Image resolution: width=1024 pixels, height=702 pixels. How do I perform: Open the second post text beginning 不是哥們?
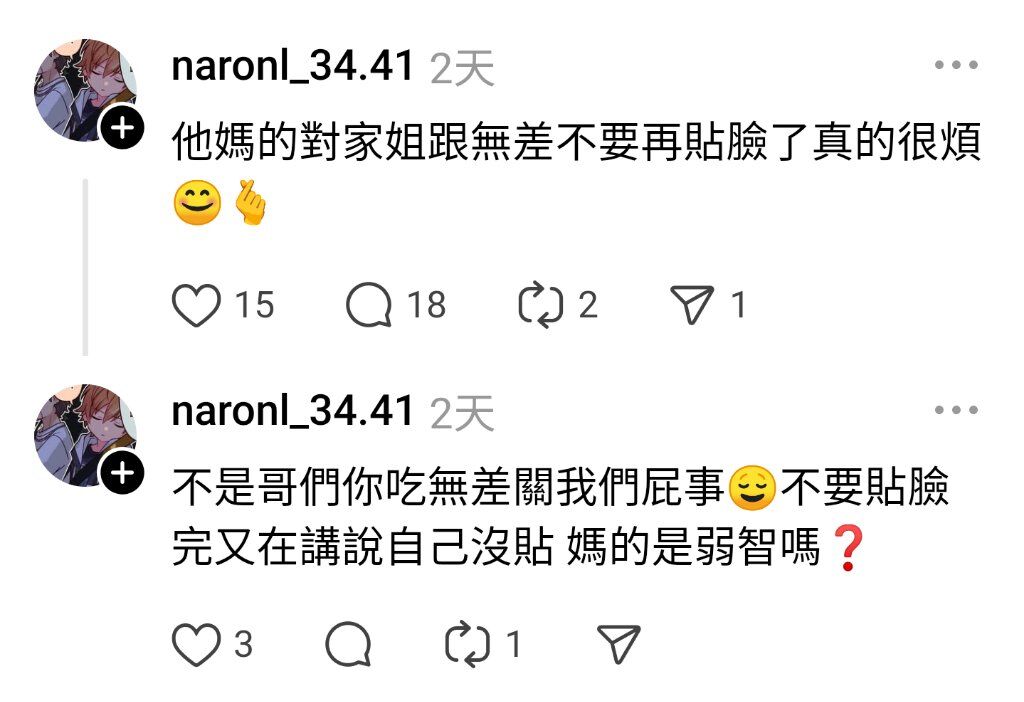[561, 517]
